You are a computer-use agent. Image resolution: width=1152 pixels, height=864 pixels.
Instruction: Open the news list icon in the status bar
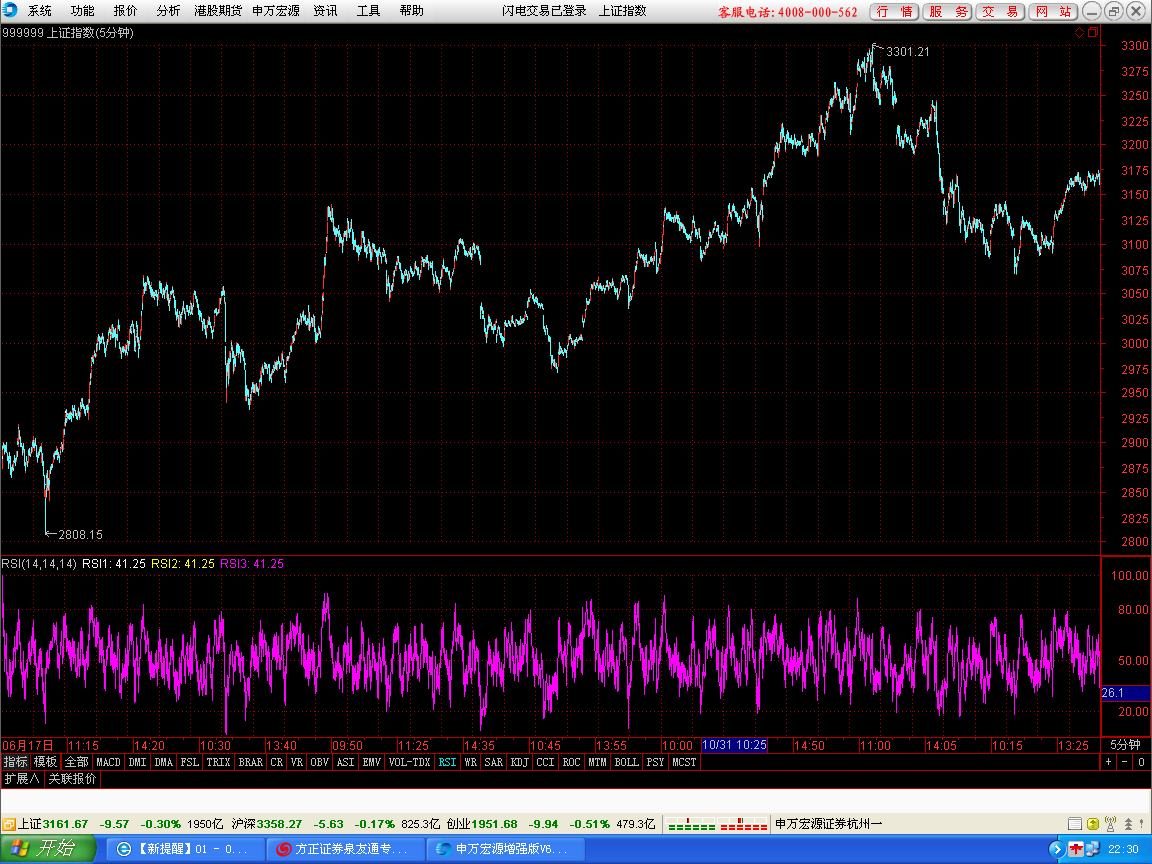pyautogui.click(x=1074, y=824)
